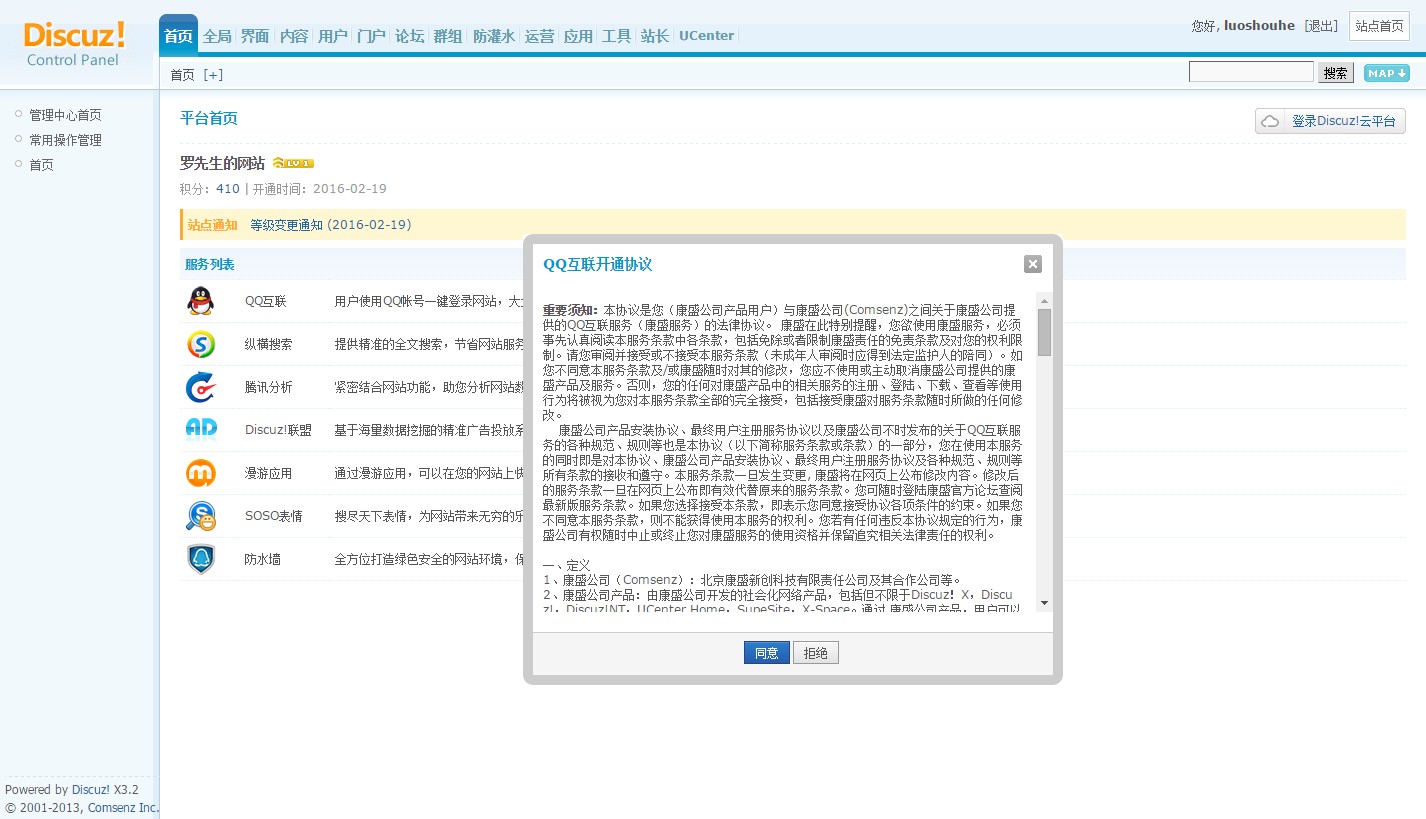1426x819 pixels.
Task: Open the 界面 menu tab
Action: 255,36
